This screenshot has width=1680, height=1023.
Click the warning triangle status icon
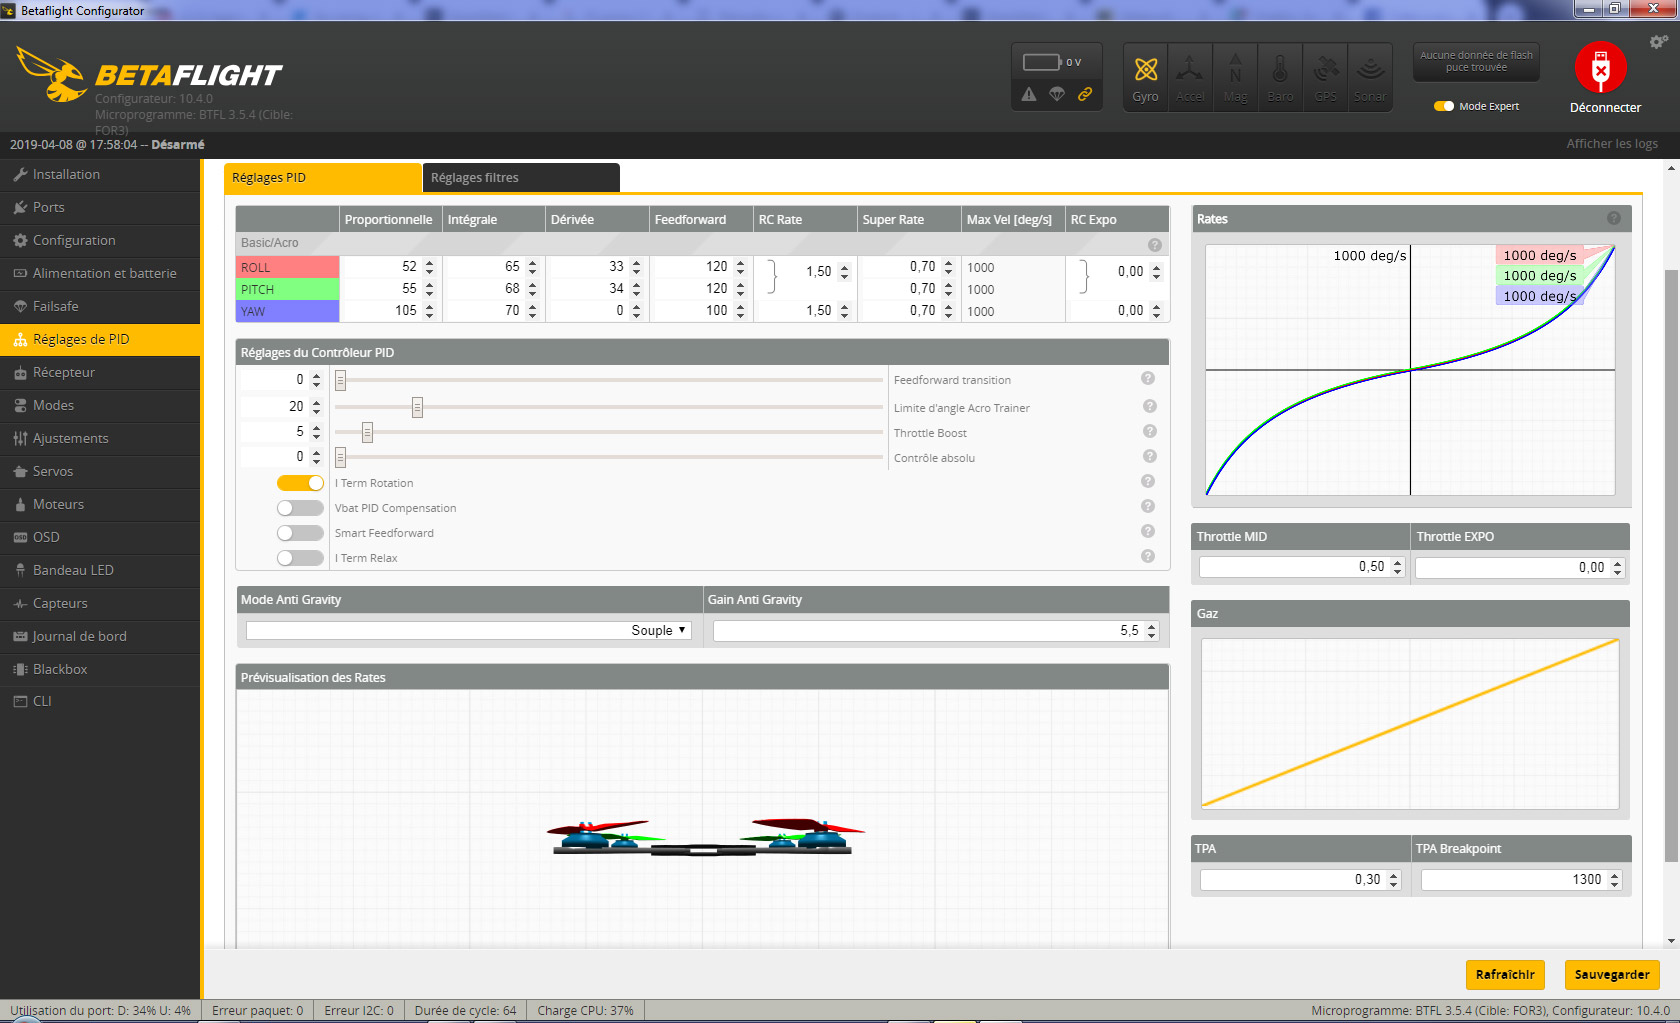(1029, 94)
